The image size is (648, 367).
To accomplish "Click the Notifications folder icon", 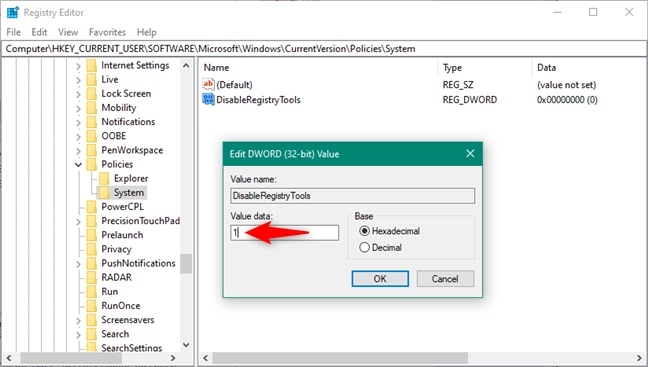I will 92,122.
